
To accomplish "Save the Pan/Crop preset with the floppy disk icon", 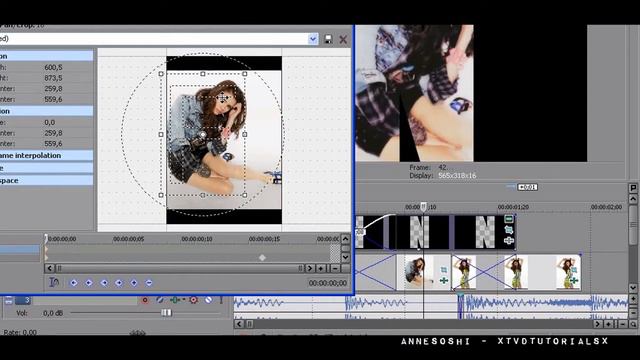I will (x=328, y=39).
